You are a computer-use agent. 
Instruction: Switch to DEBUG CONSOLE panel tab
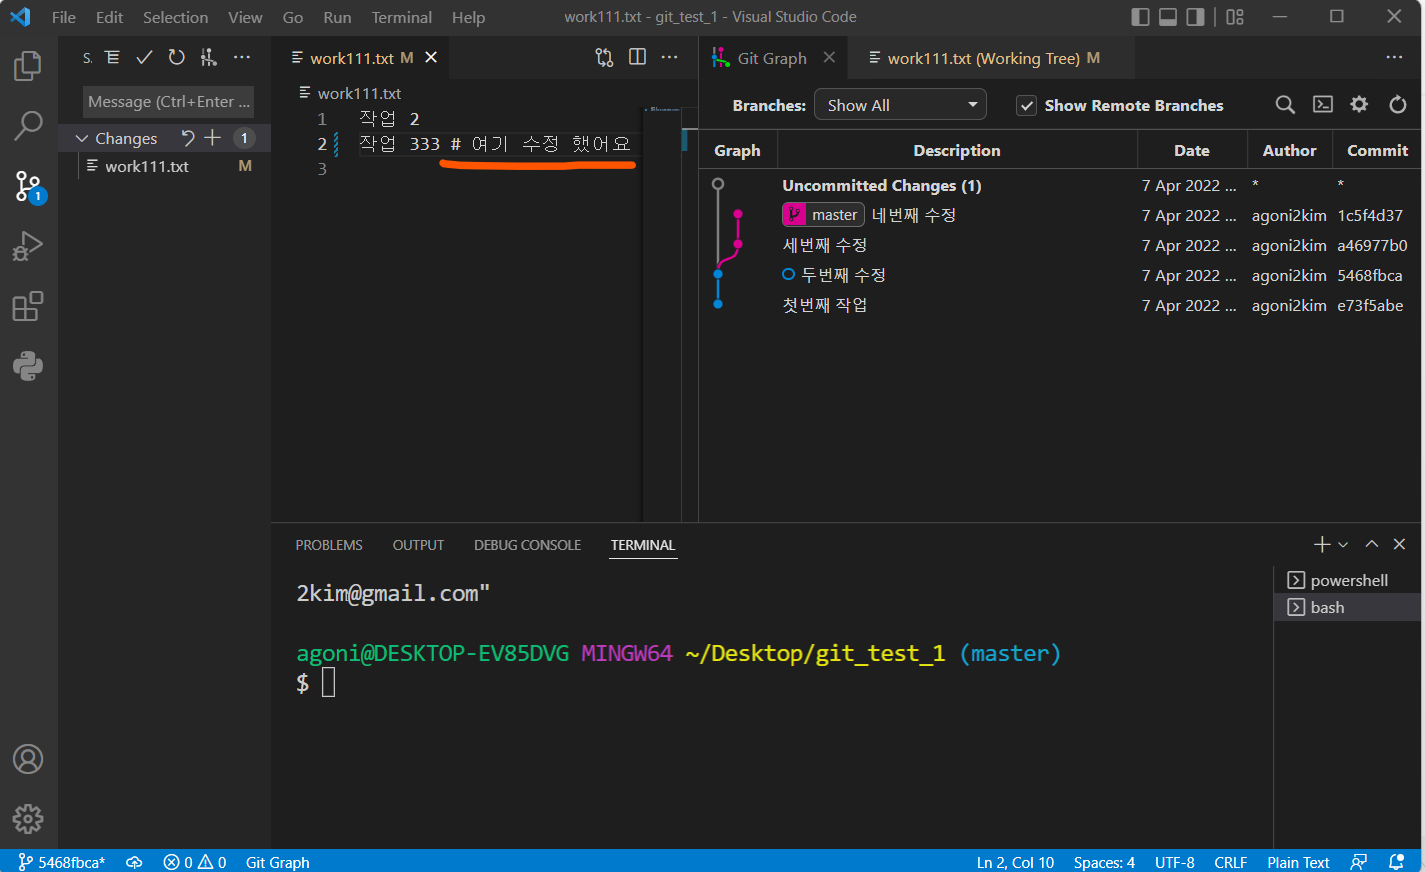point(527,545)
